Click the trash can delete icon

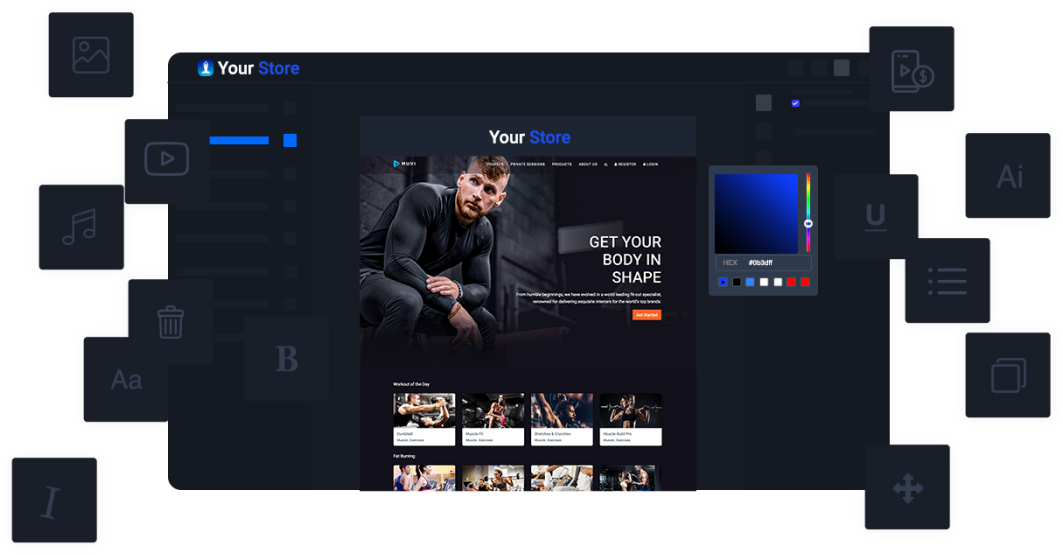170,322
